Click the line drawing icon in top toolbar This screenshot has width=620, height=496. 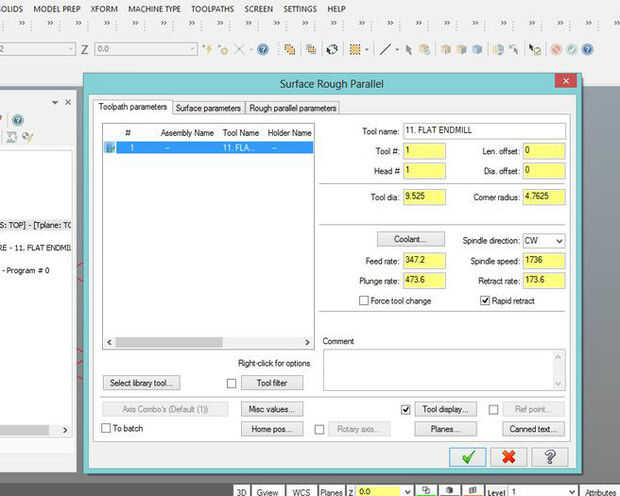pyautogui.click(x=387, y=48)
